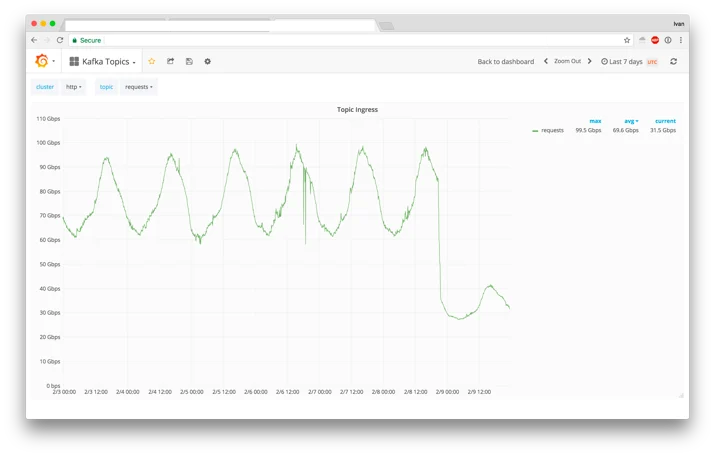Click the 110 Gbps y-axis label
The width and height of the screenshot is (715, 456).
48,119
